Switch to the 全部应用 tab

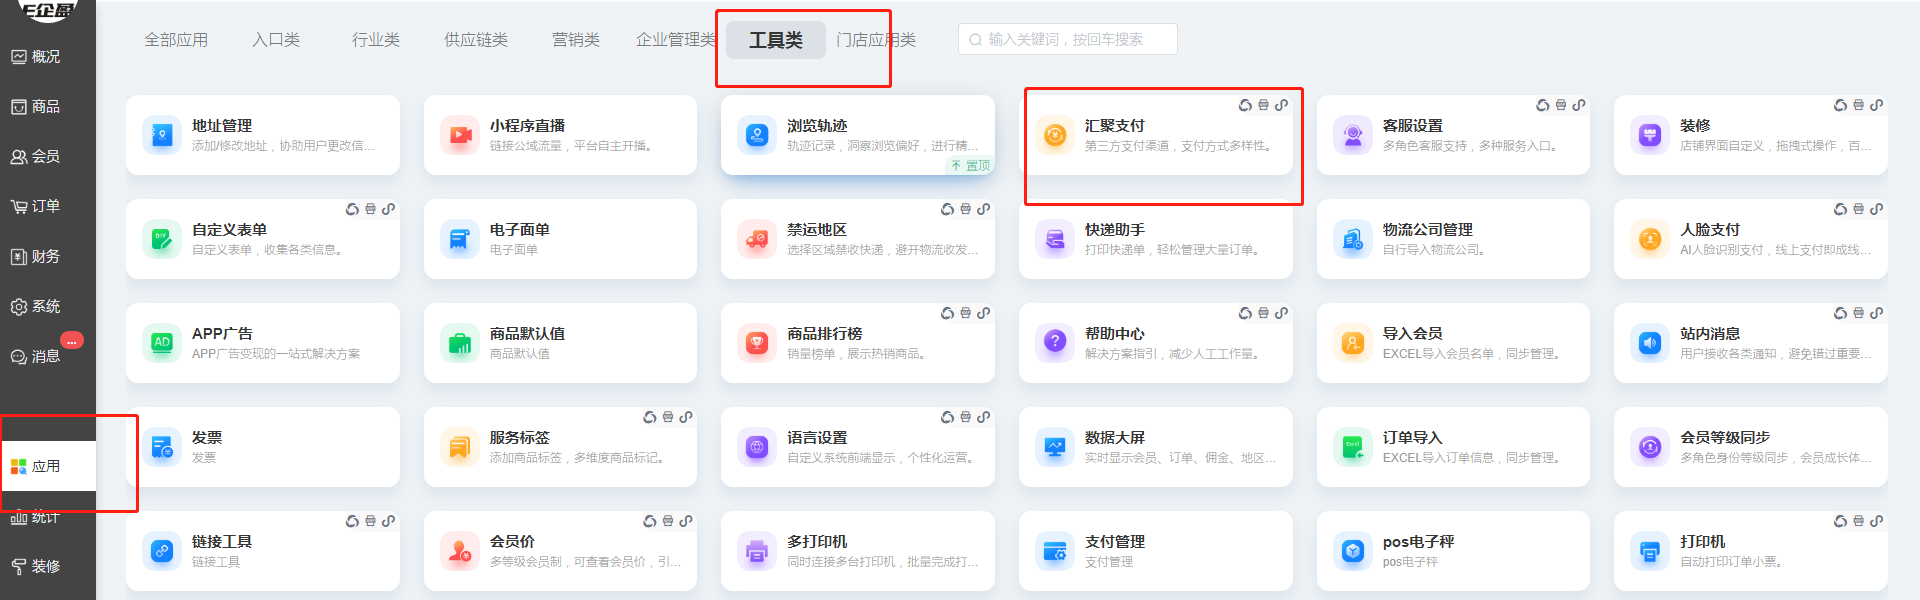[176, 40]
